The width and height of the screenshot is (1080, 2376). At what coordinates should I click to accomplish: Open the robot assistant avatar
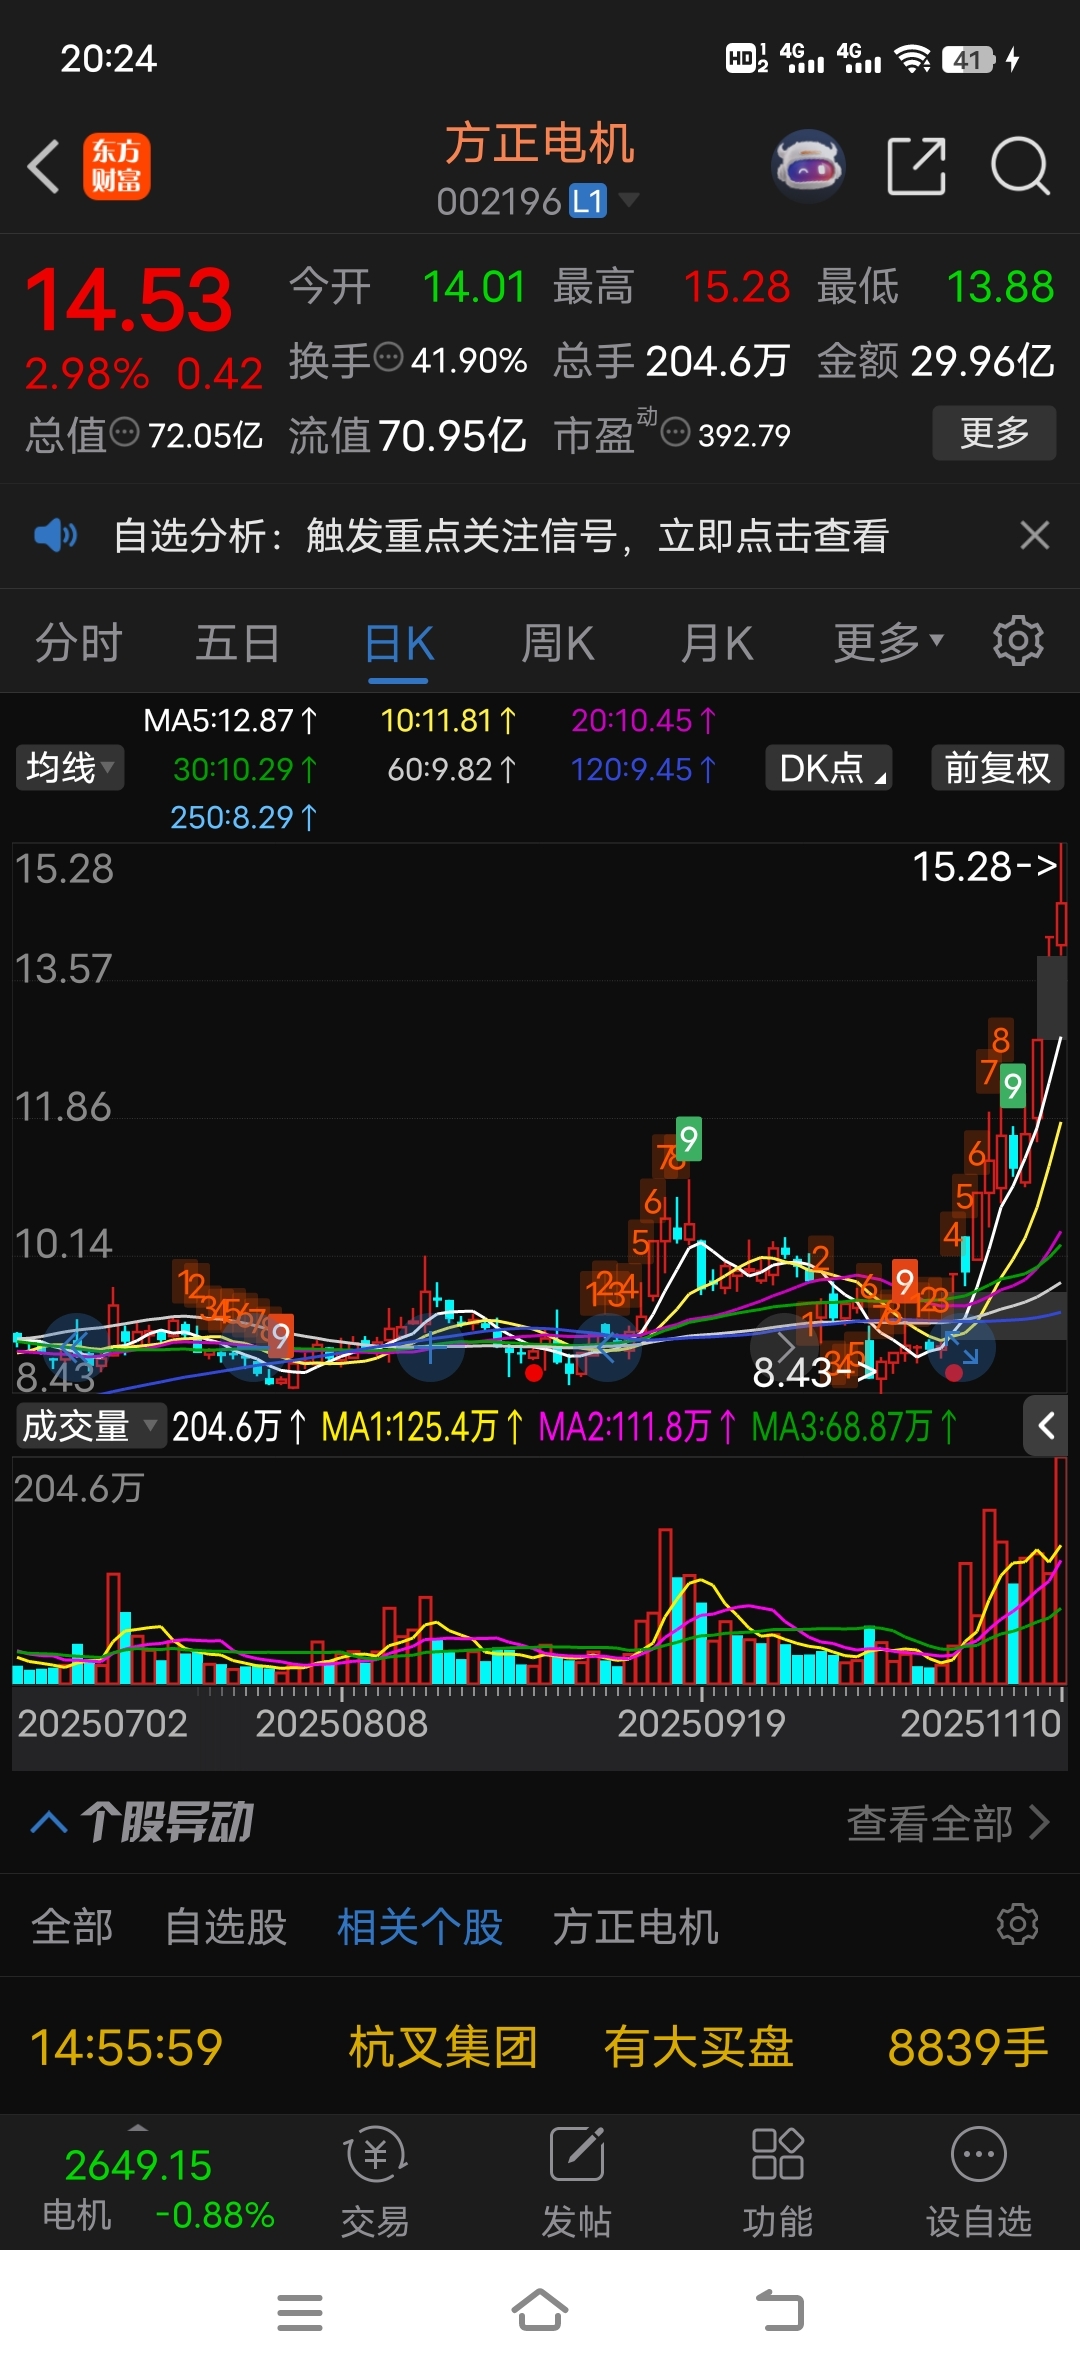[x=808, y=166]
